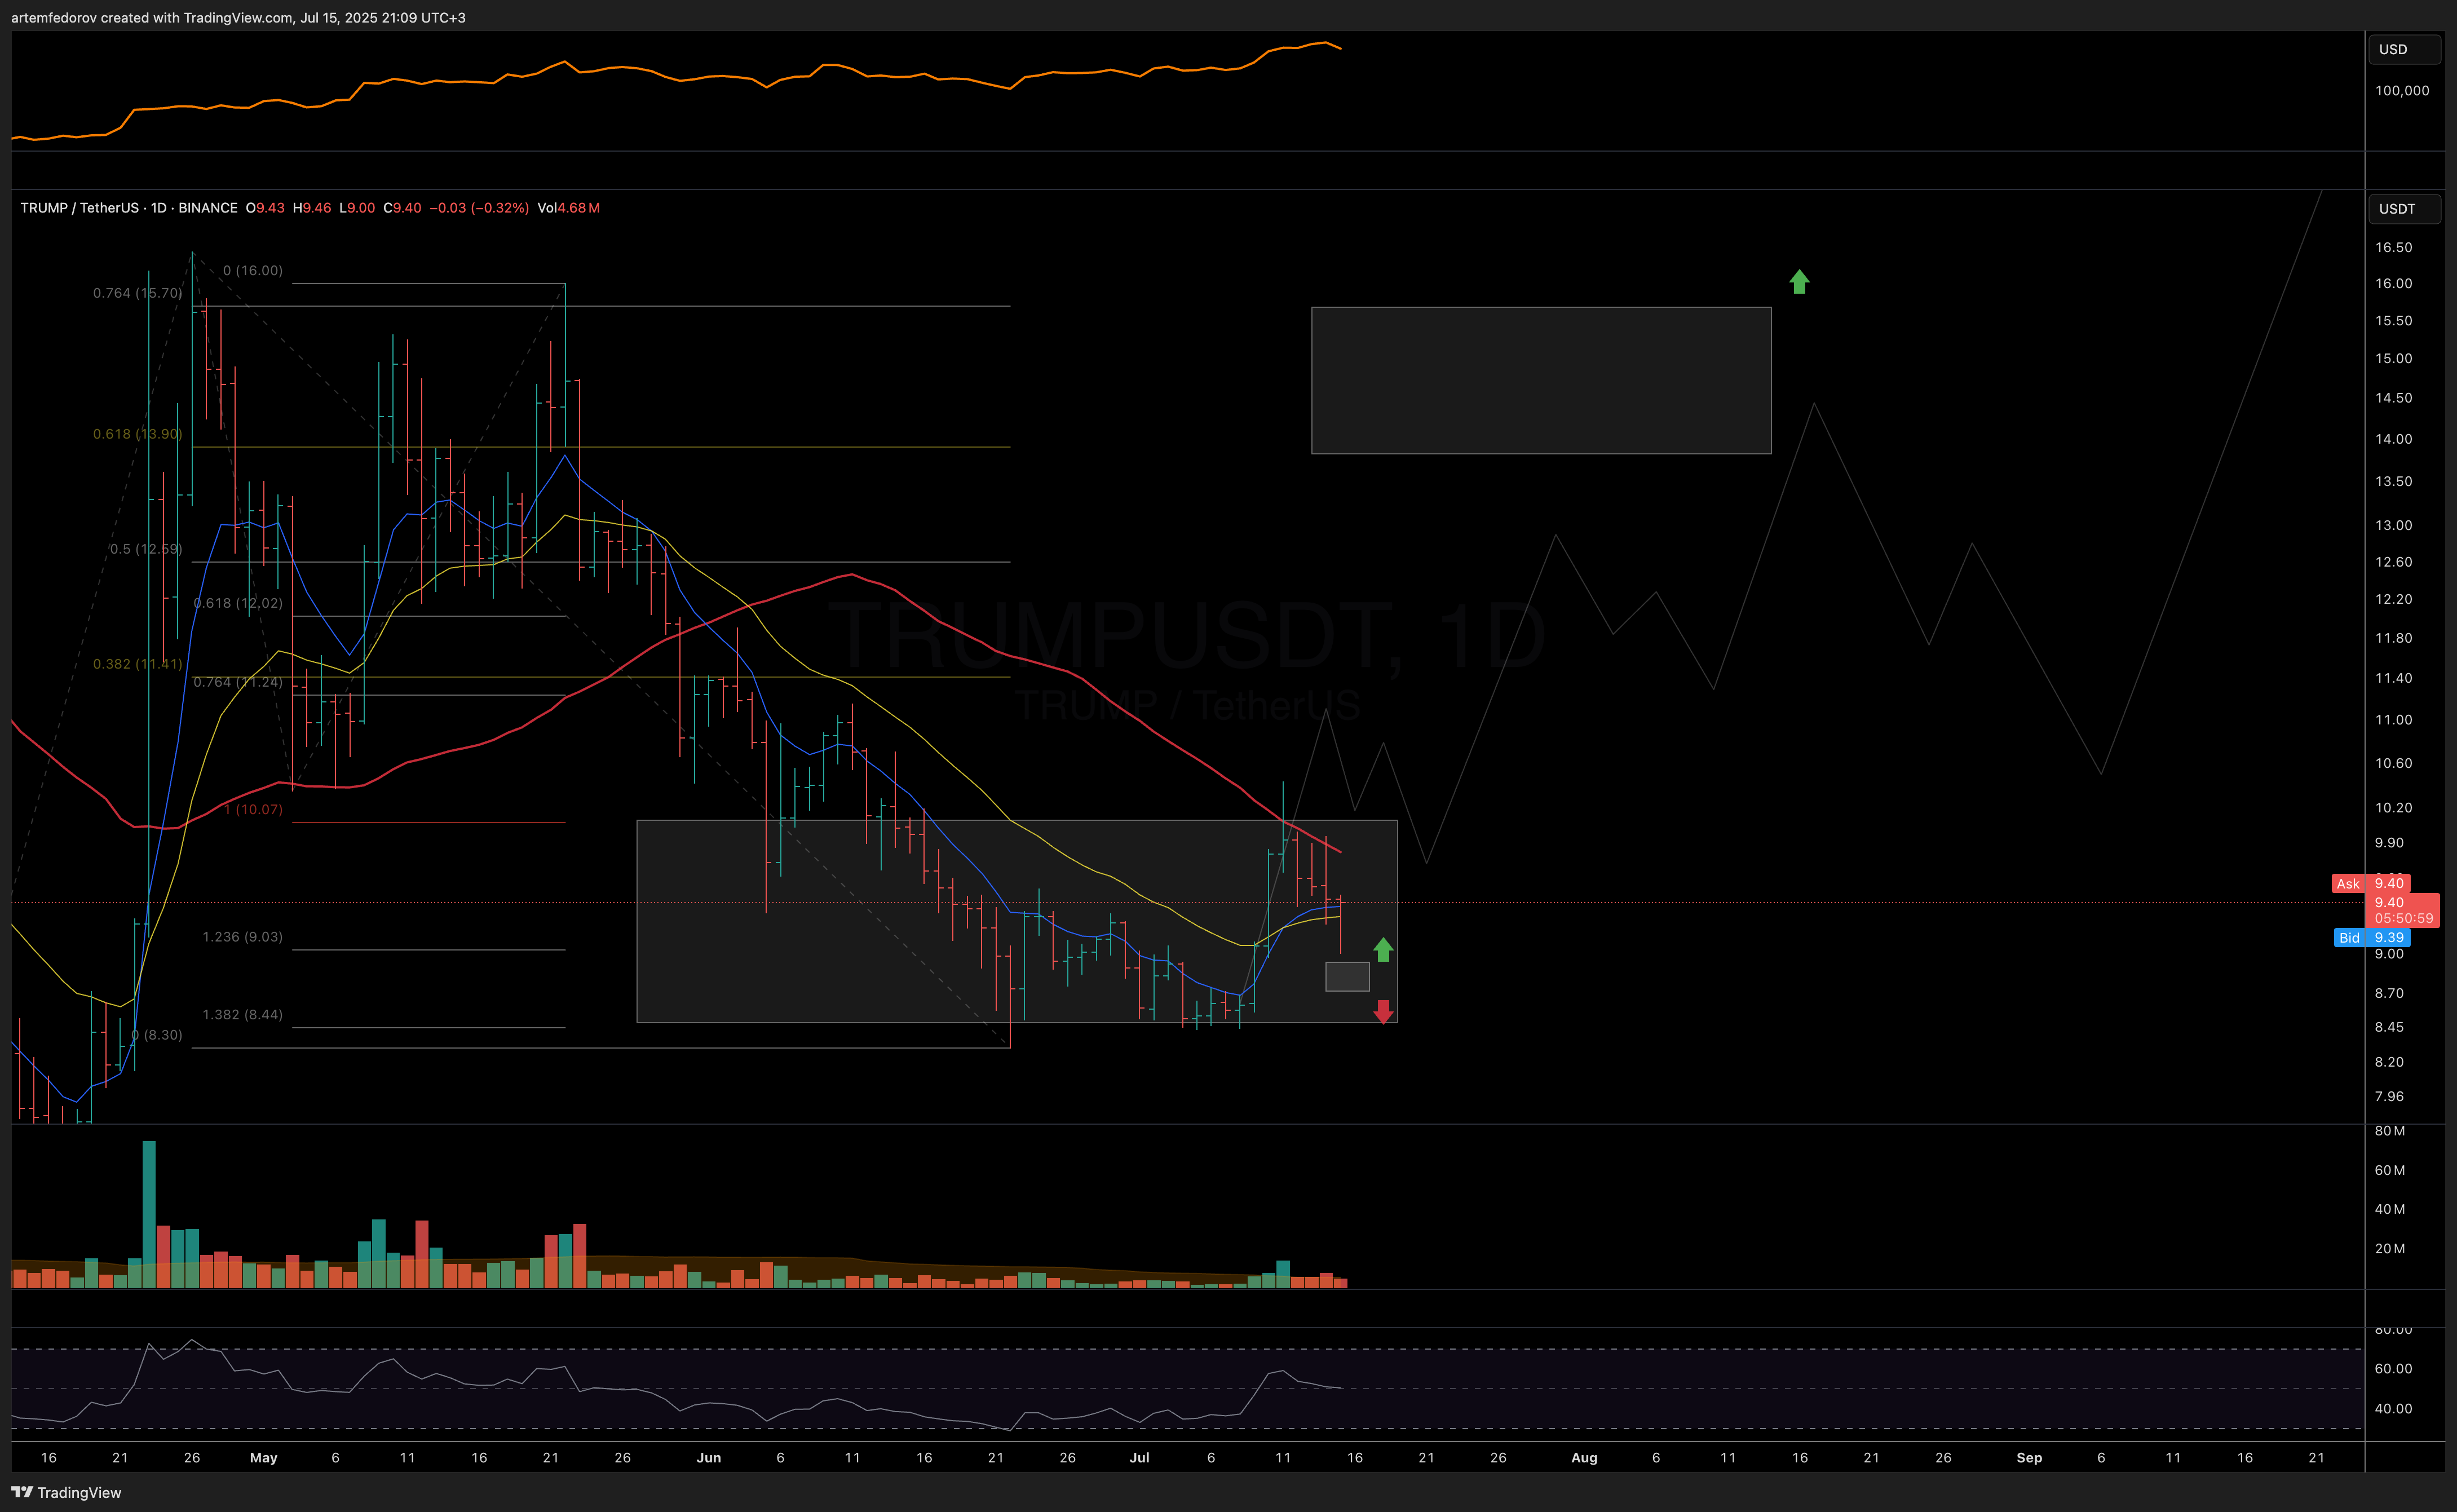Click the 80 M volume scale label
The image size is (2457, 1512).
tap(2389, 1131)
